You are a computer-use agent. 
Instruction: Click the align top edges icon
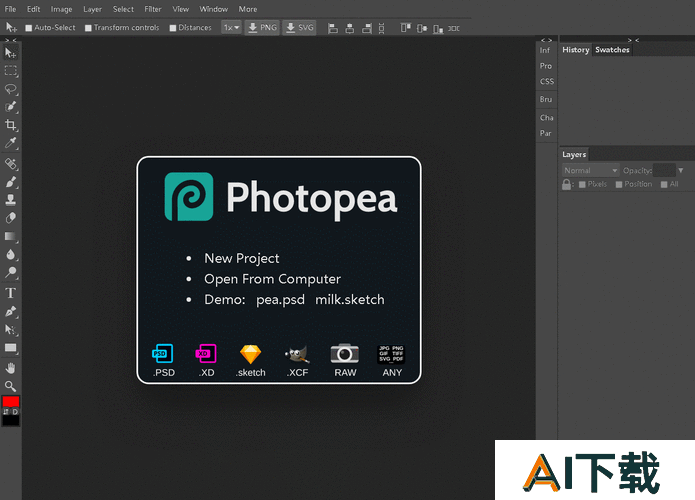click(x=406, y=28)
